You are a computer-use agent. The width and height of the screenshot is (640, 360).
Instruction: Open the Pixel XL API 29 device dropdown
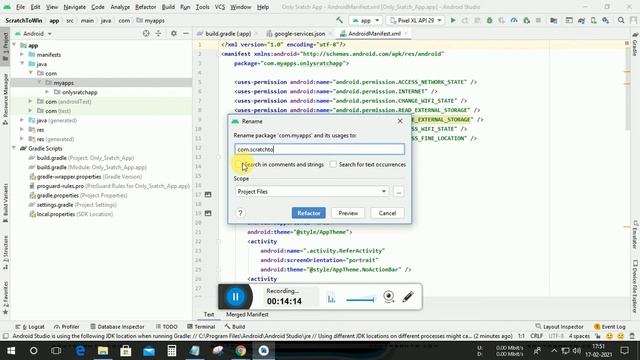(416, 20)
